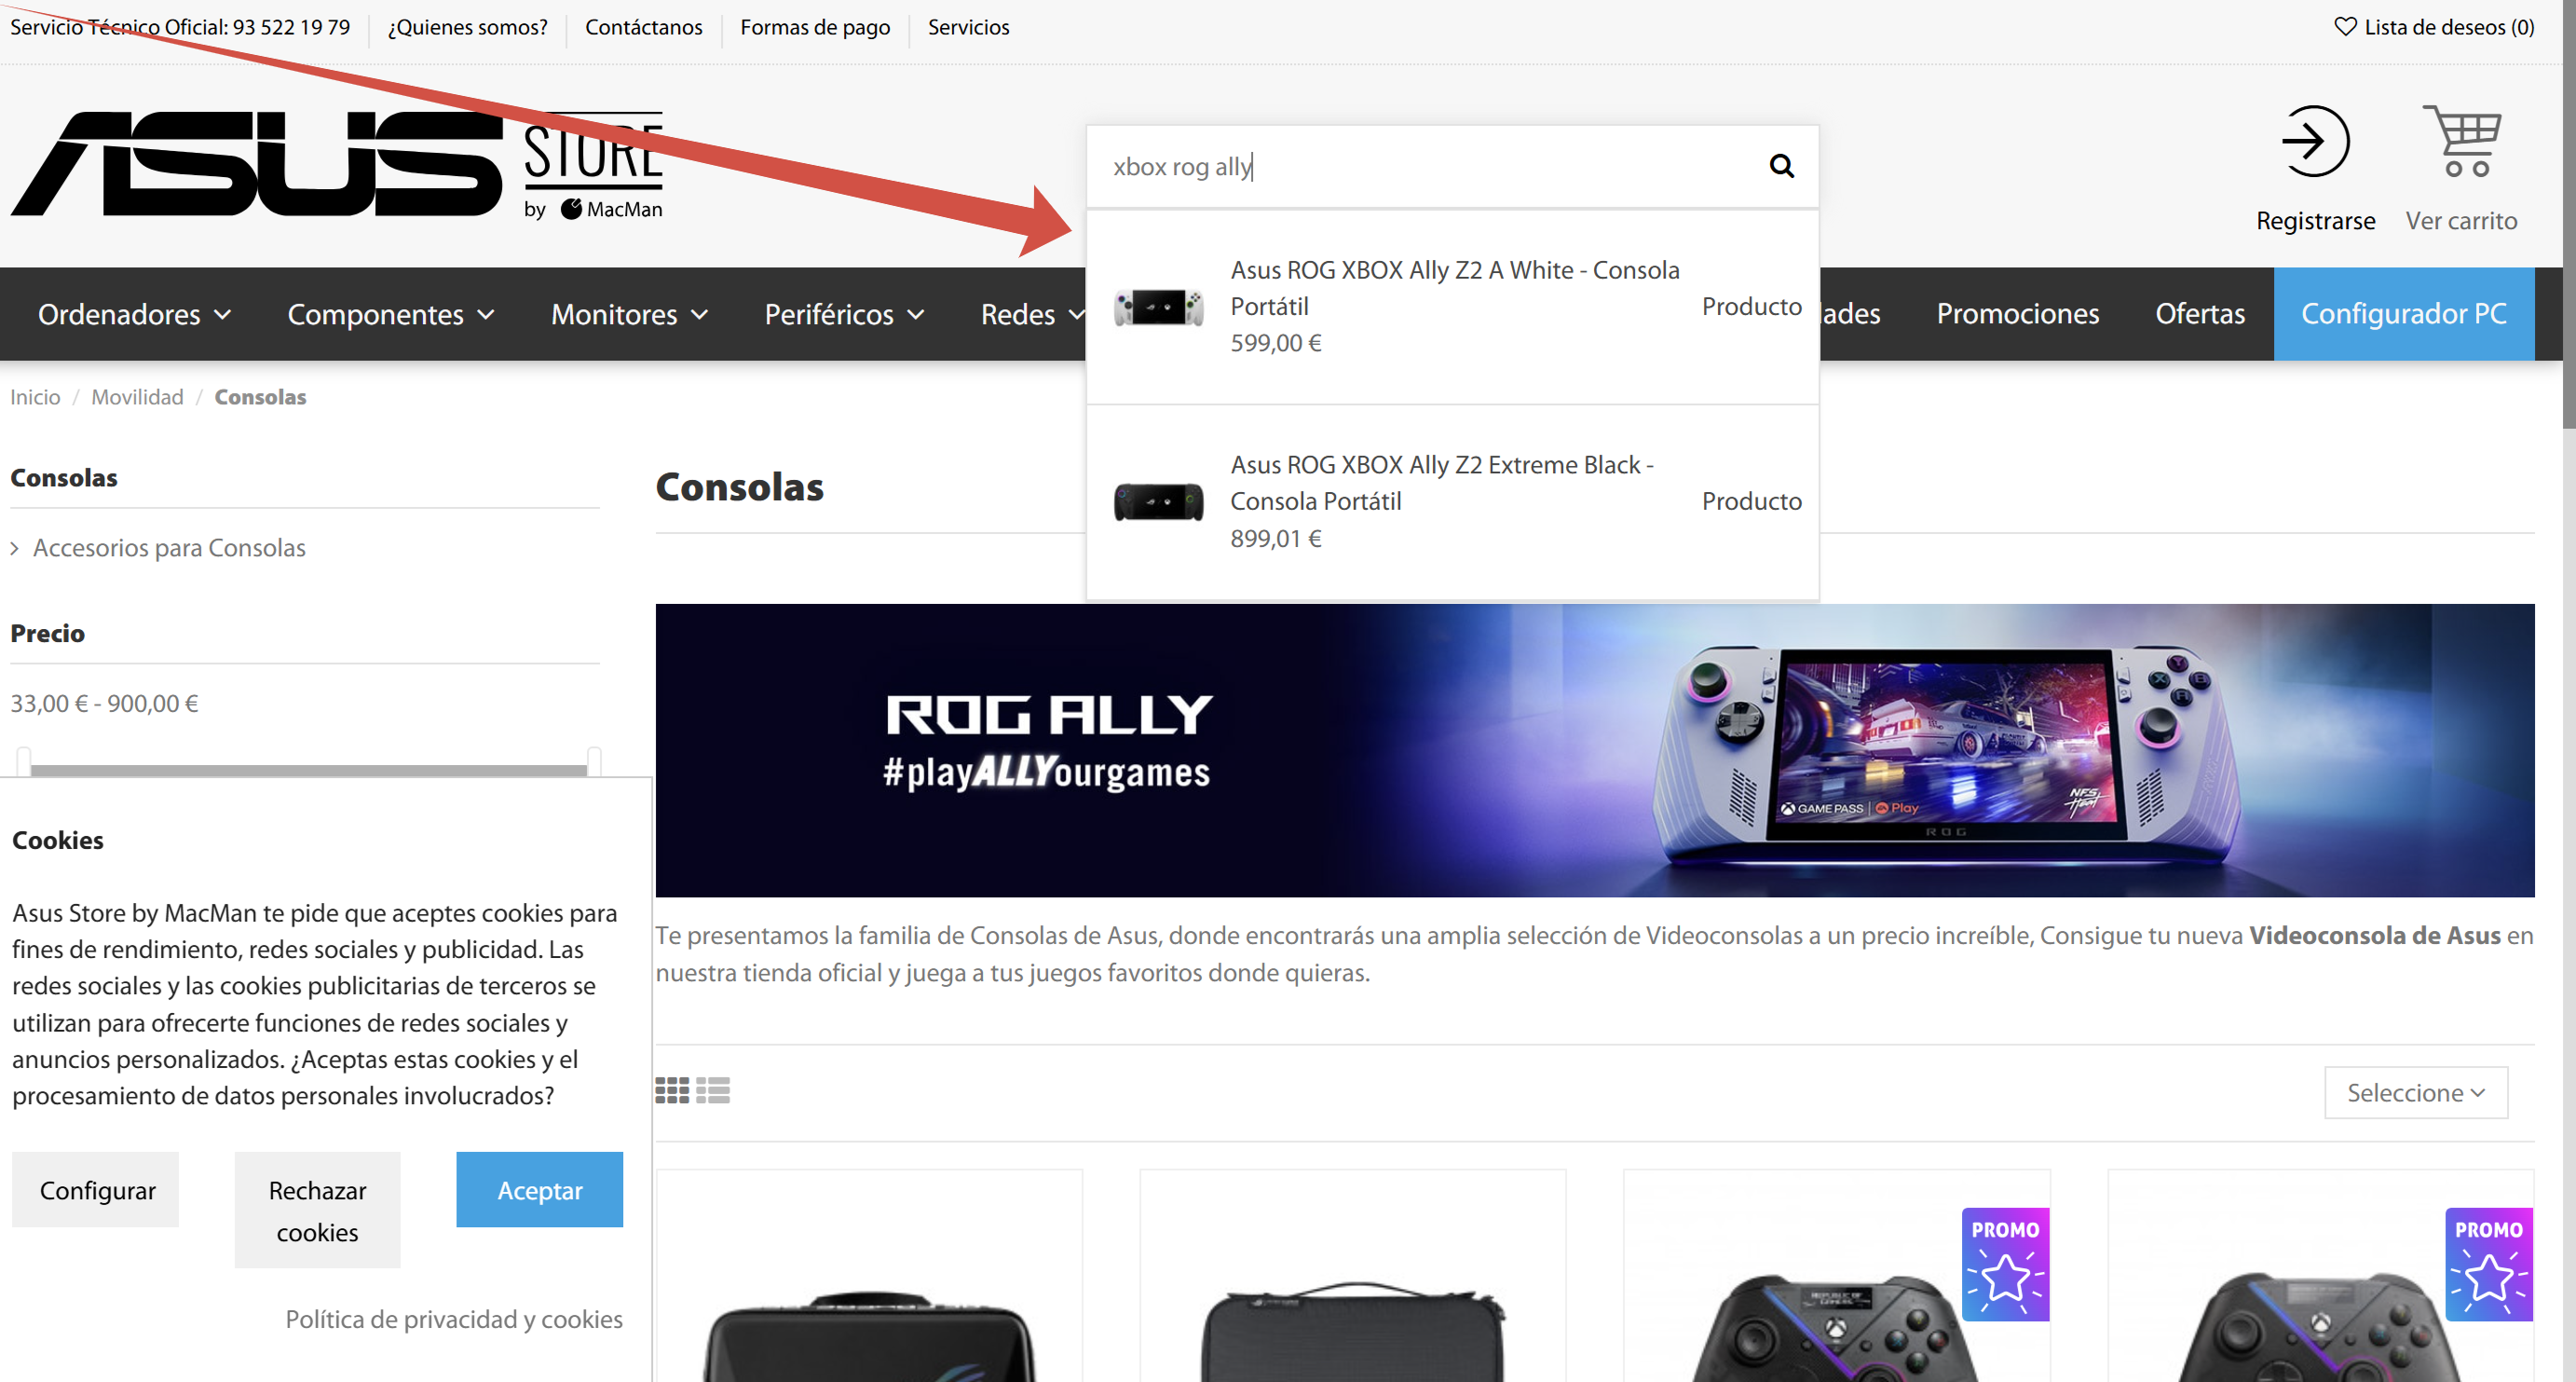Open the Registrarse arrow icon
The height and width of the screenshot is (1382, 2576).
pos(2314,142)
